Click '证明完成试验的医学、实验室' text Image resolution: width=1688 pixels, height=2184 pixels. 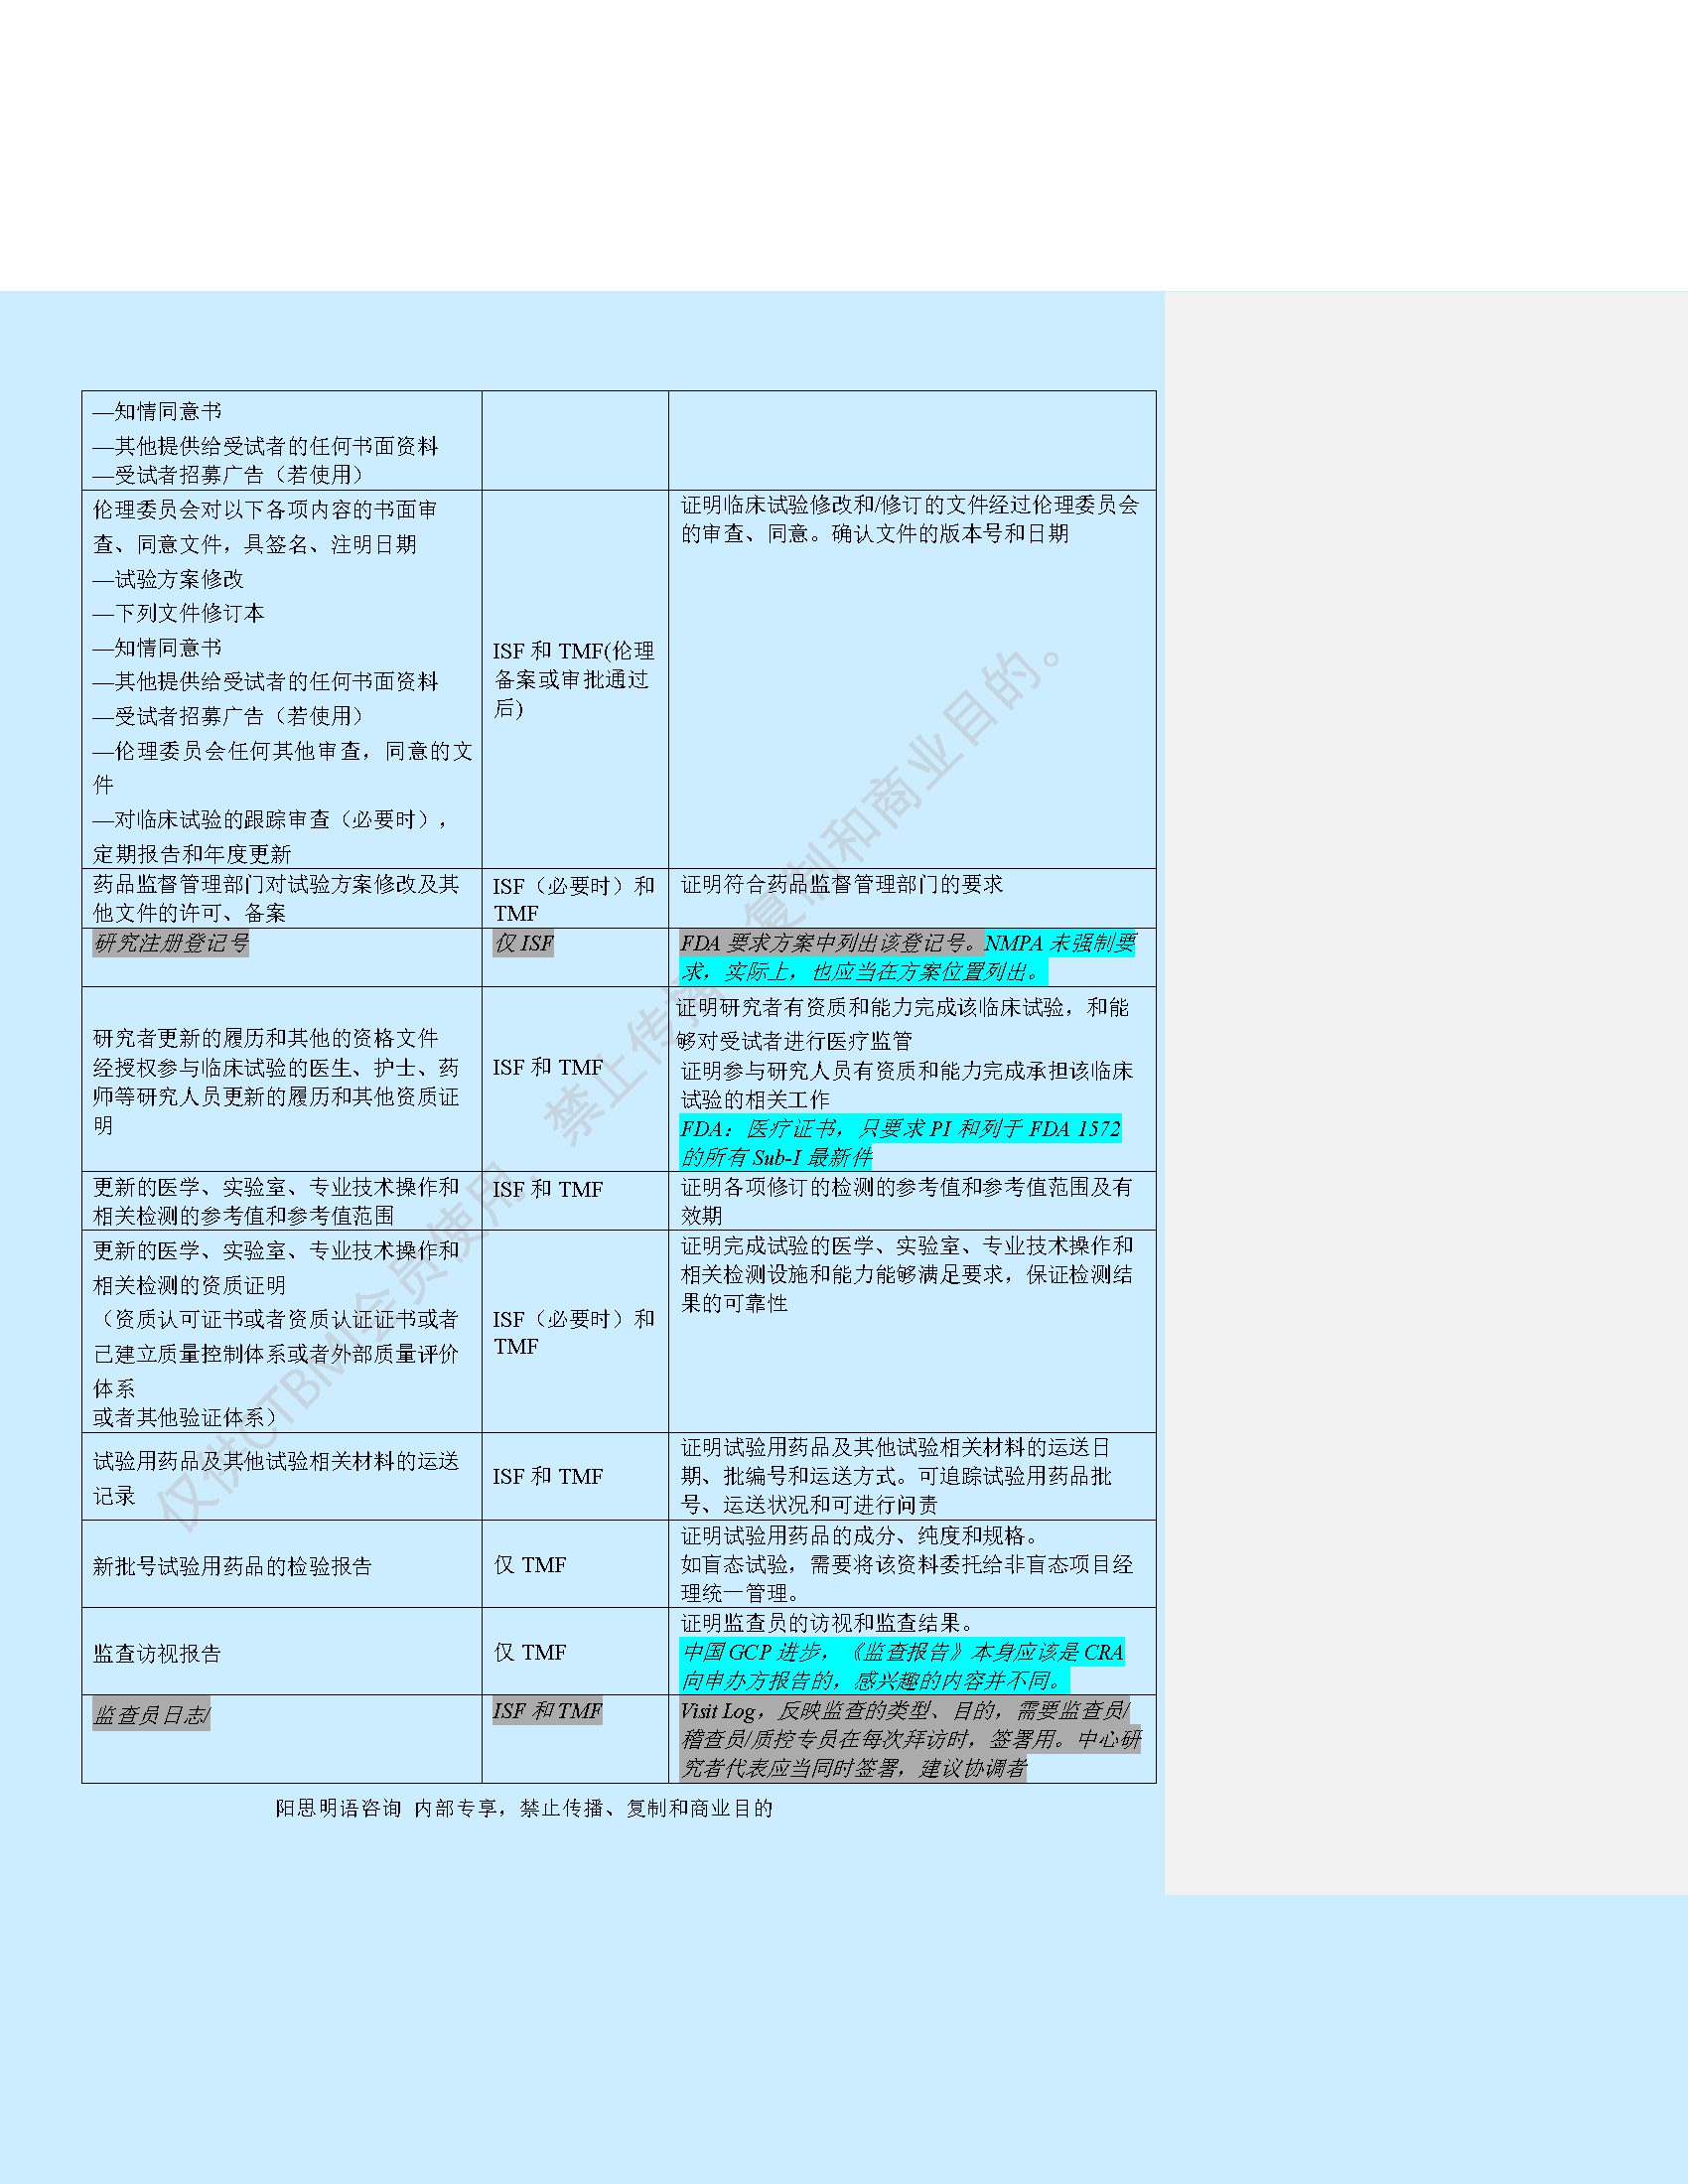(820, 1245)
